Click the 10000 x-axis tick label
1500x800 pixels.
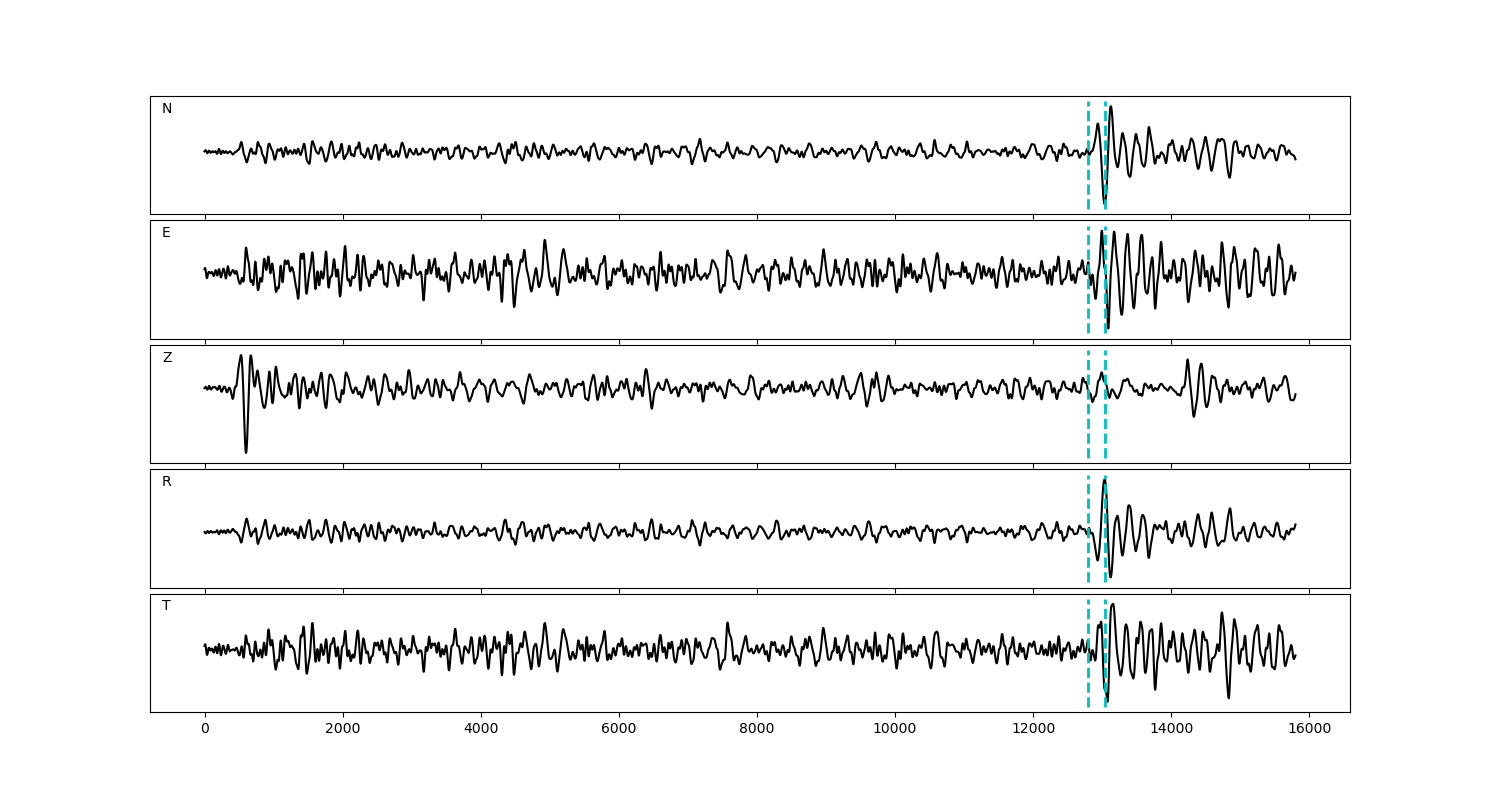click(895, 730)
